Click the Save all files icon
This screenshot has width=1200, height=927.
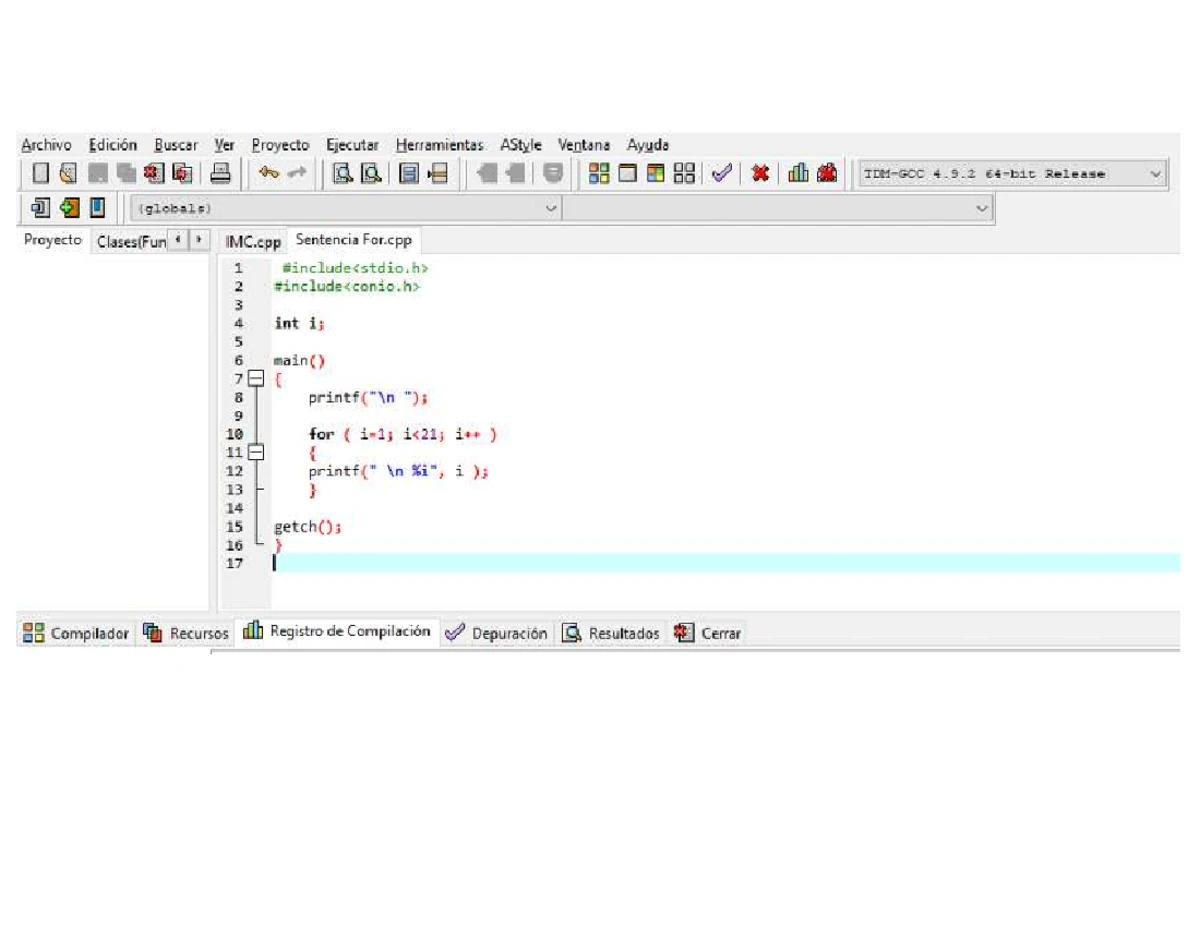[126, 173]
